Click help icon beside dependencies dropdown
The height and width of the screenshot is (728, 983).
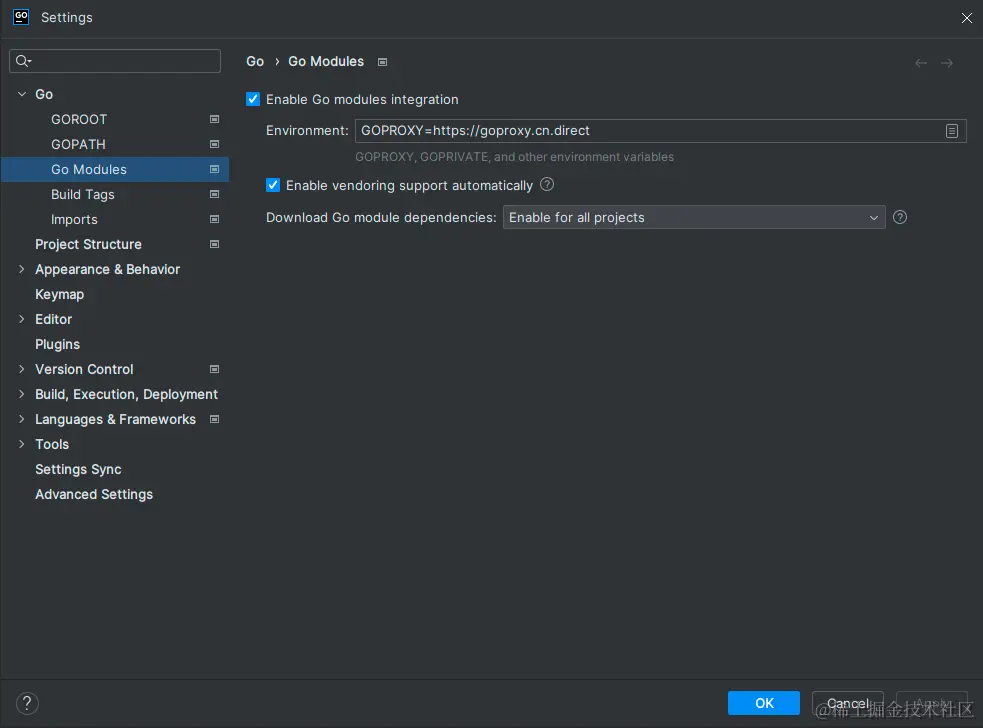900,217
